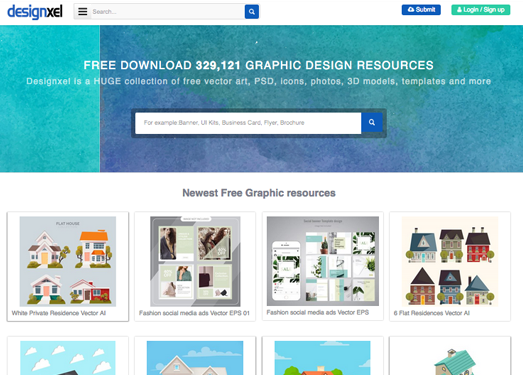Open second-row orange roof house thumbnail
Viewport: 523px width, 375px height.
pos(323,358)
